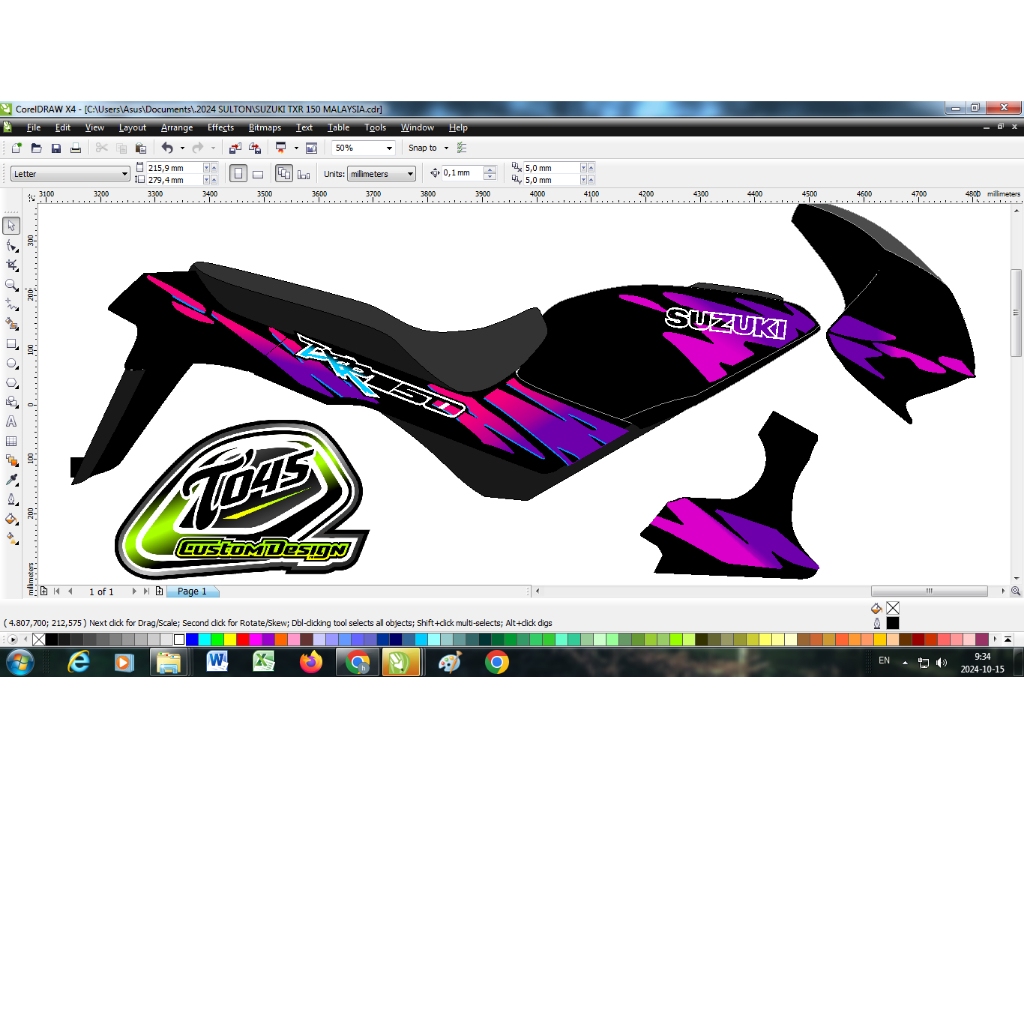Viewport: 1024px width, 1024px height.
Task: Select the Shape tool
Action: pyautogui.click(x=12, y=245)
